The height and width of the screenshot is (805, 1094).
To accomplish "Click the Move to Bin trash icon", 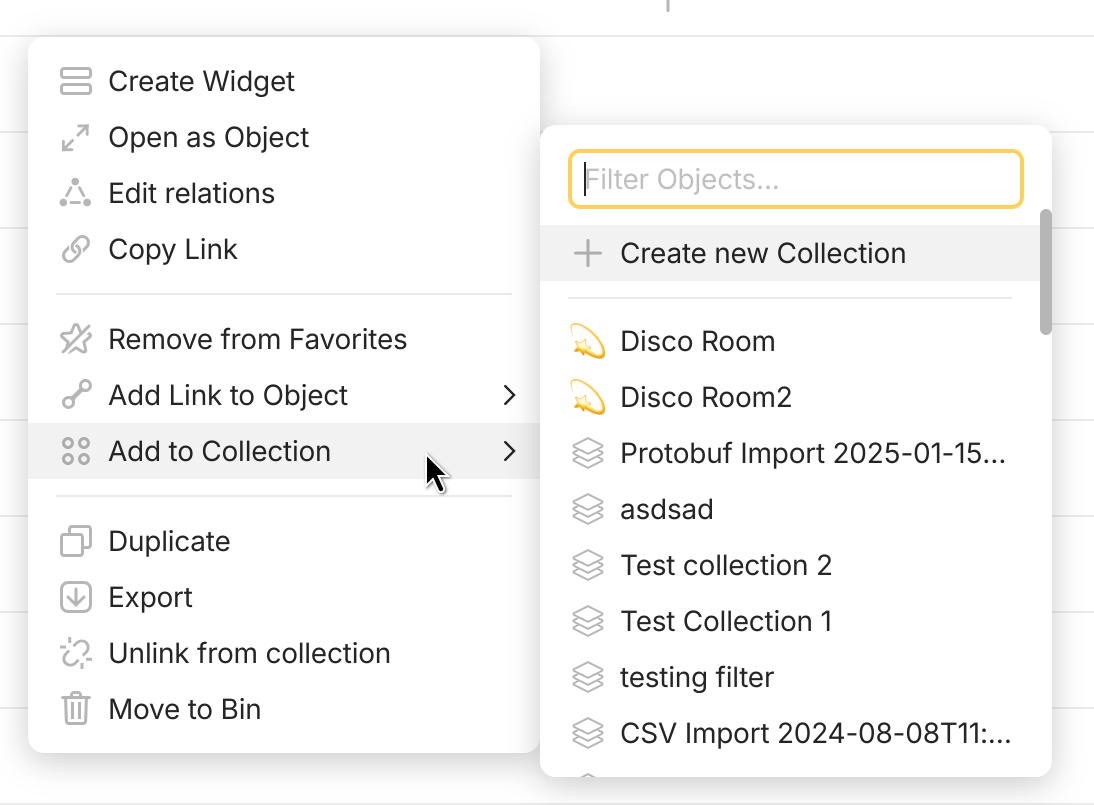I will coord(76,710).
